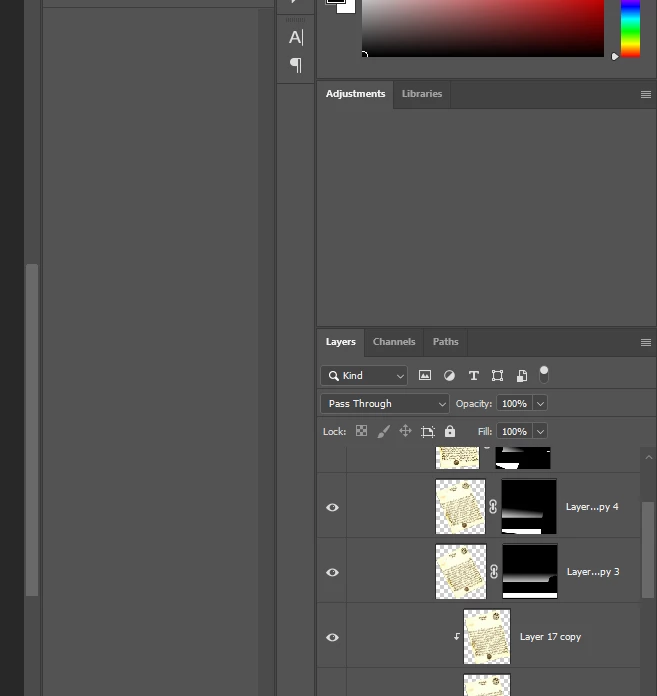Image resolution: width=657 pixels, height=696 pixels.
Task: Click the Fill 100% value field
Action: tap(515, 431)
